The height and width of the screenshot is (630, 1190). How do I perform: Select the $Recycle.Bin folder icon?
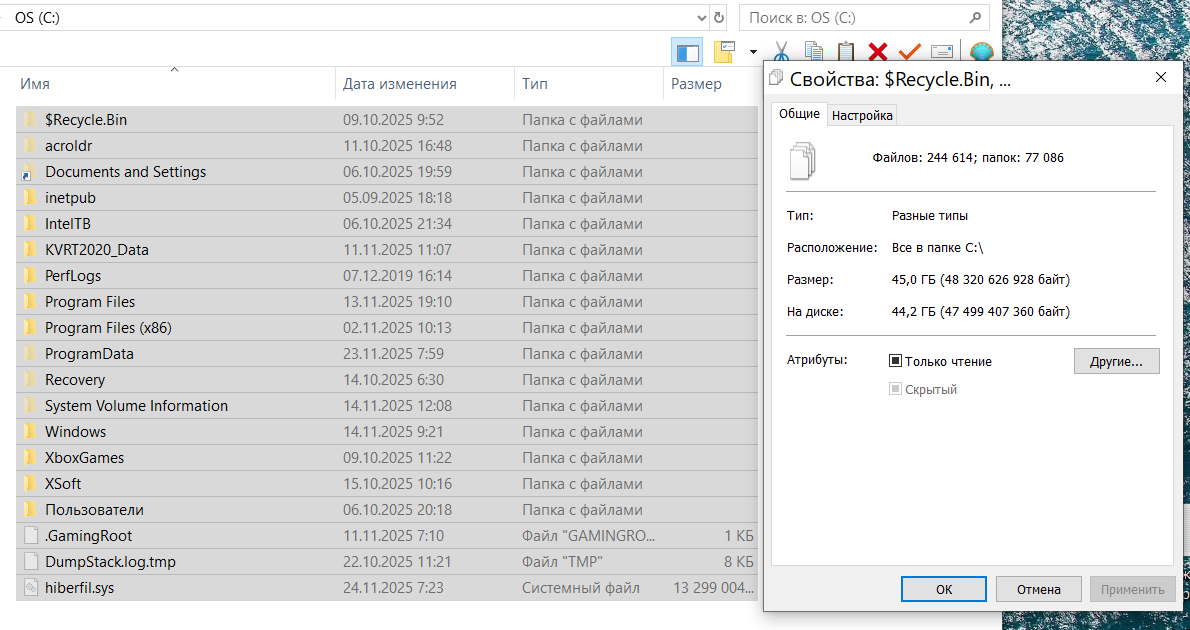[30, 119]
